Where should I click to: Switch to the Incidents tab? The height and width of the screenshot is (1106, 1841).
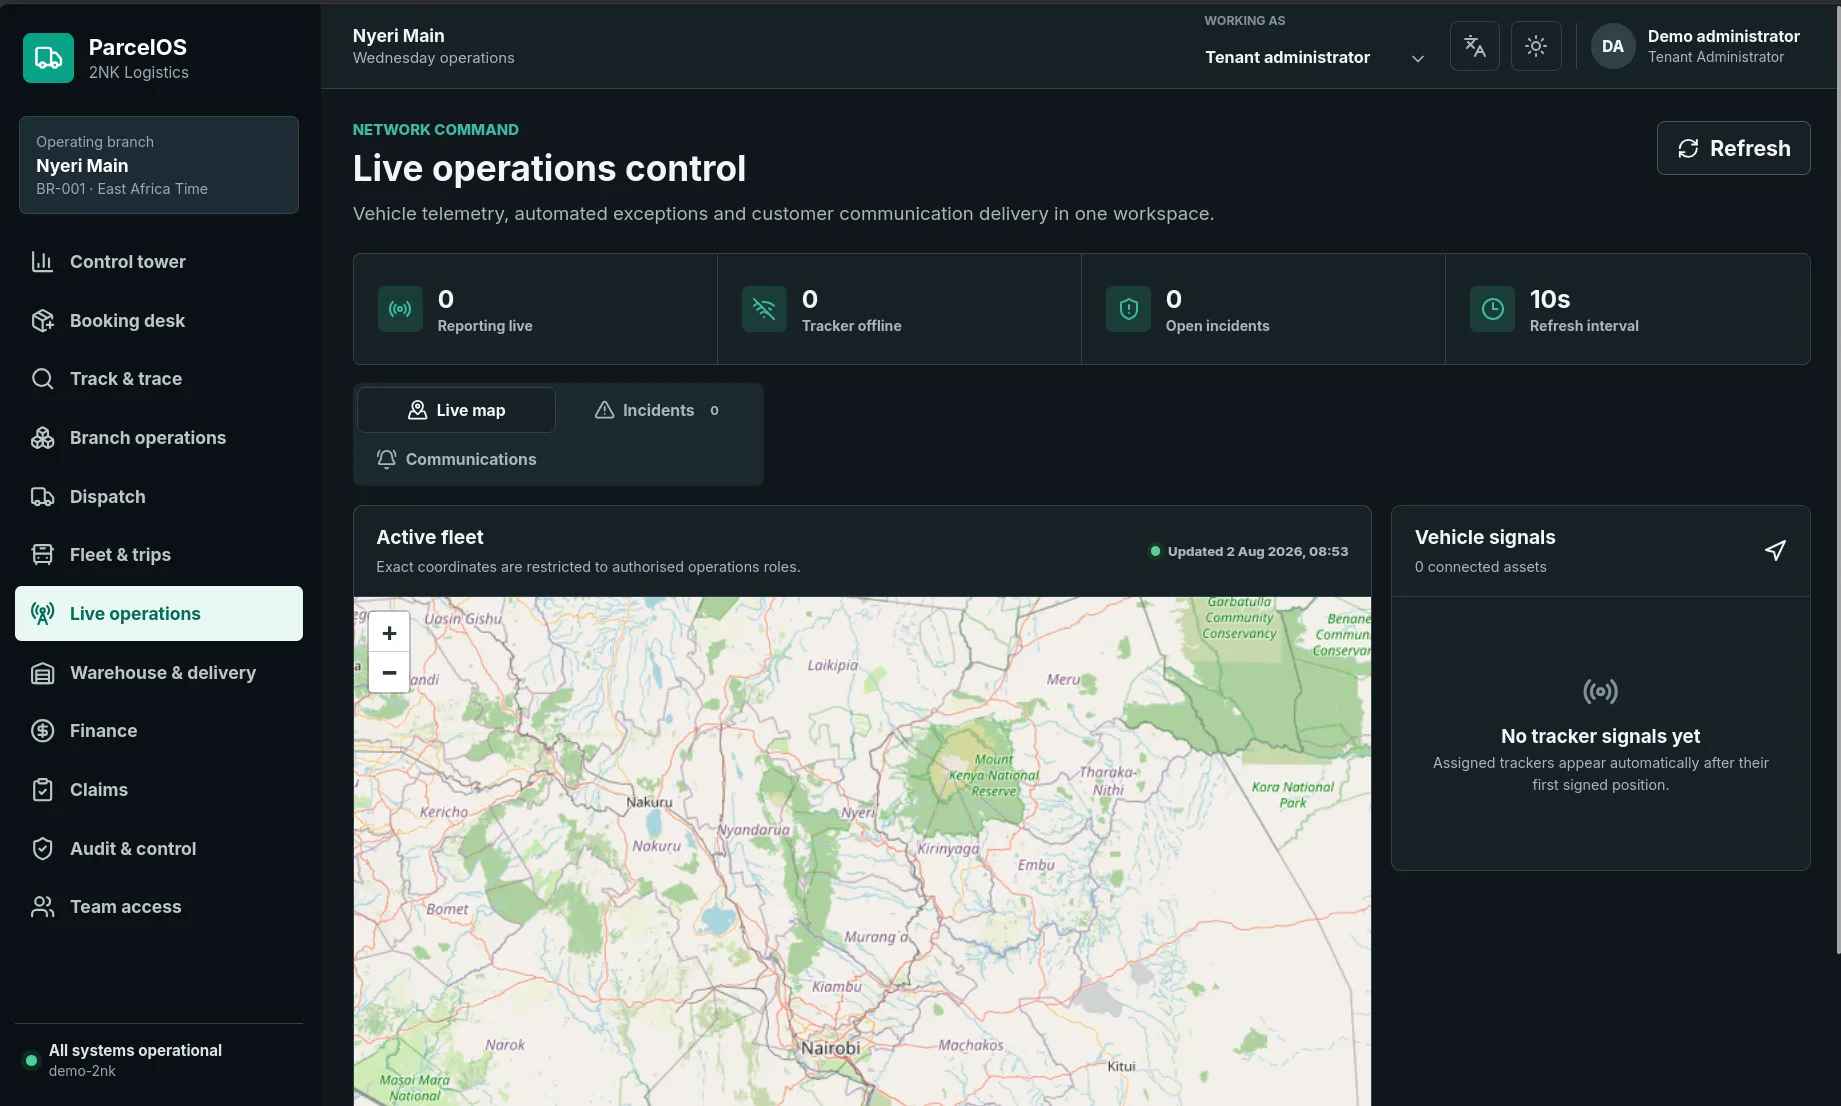657,410
